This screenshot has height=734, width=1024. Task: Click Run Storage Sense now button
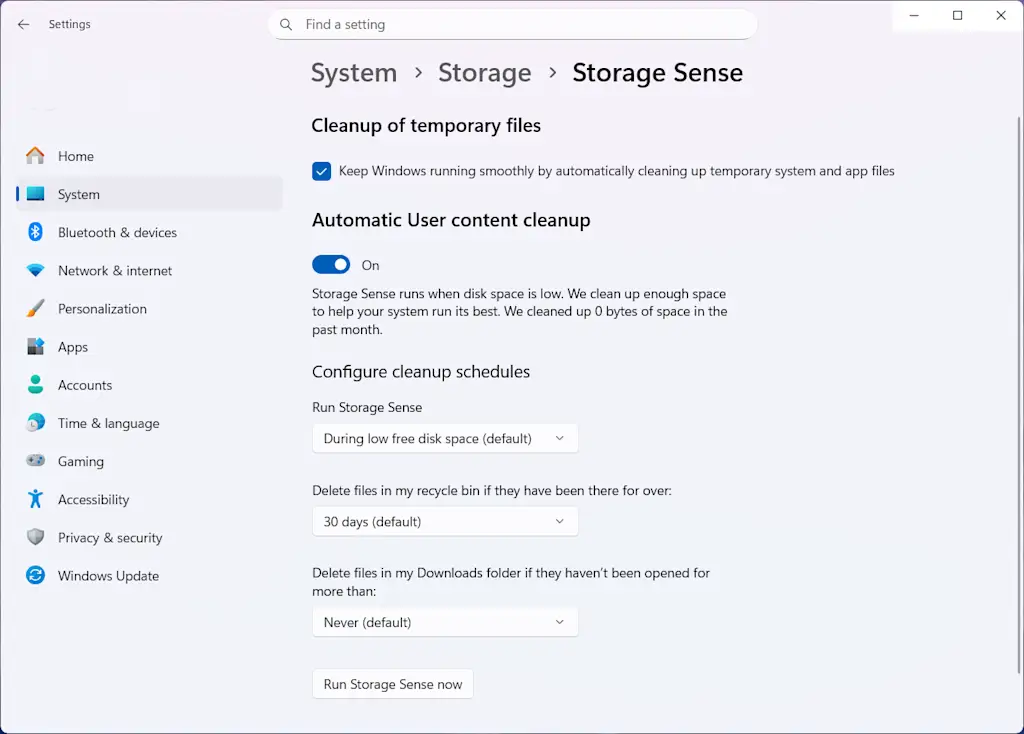(393, 684)
